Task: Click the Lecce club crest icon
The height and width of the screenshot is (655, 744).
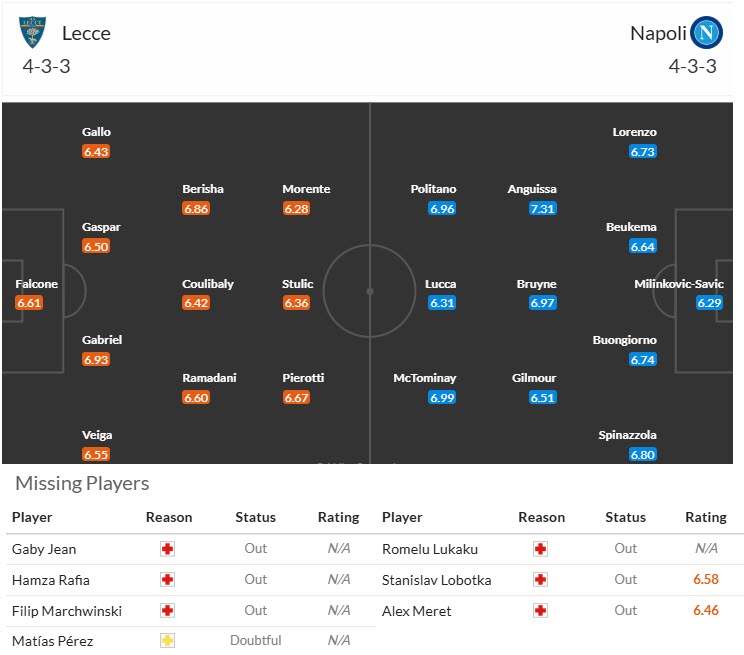Action: click(33, 33)
